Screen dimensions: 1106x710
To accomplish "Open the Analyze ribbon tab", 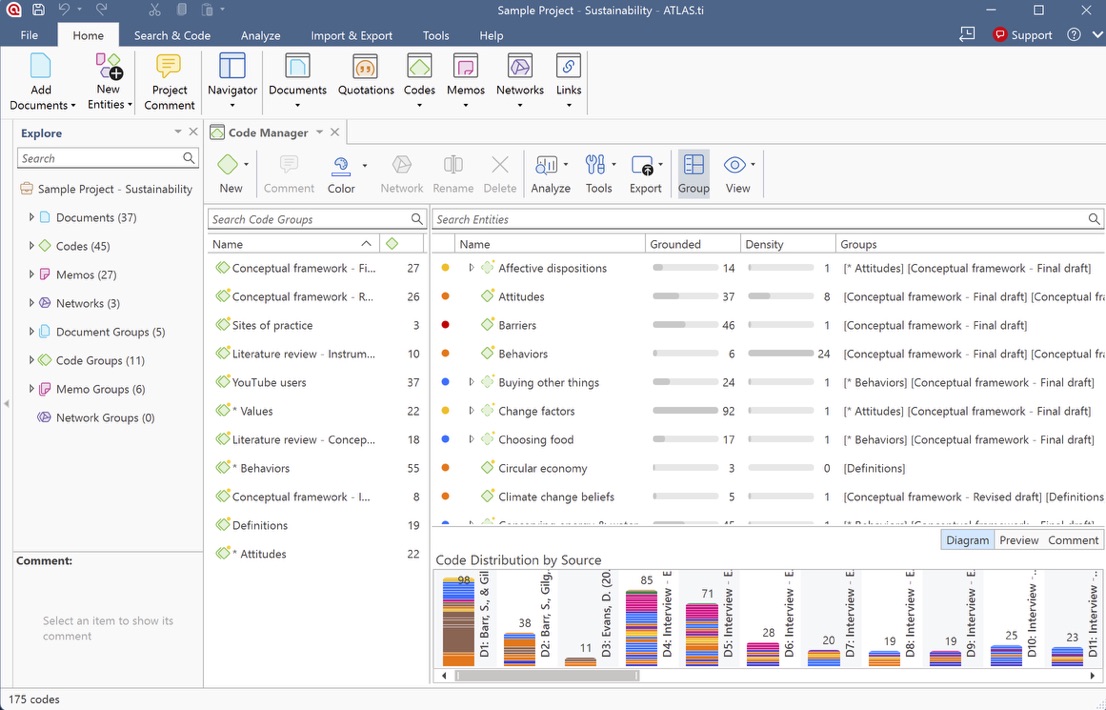I will pos(260,35).
